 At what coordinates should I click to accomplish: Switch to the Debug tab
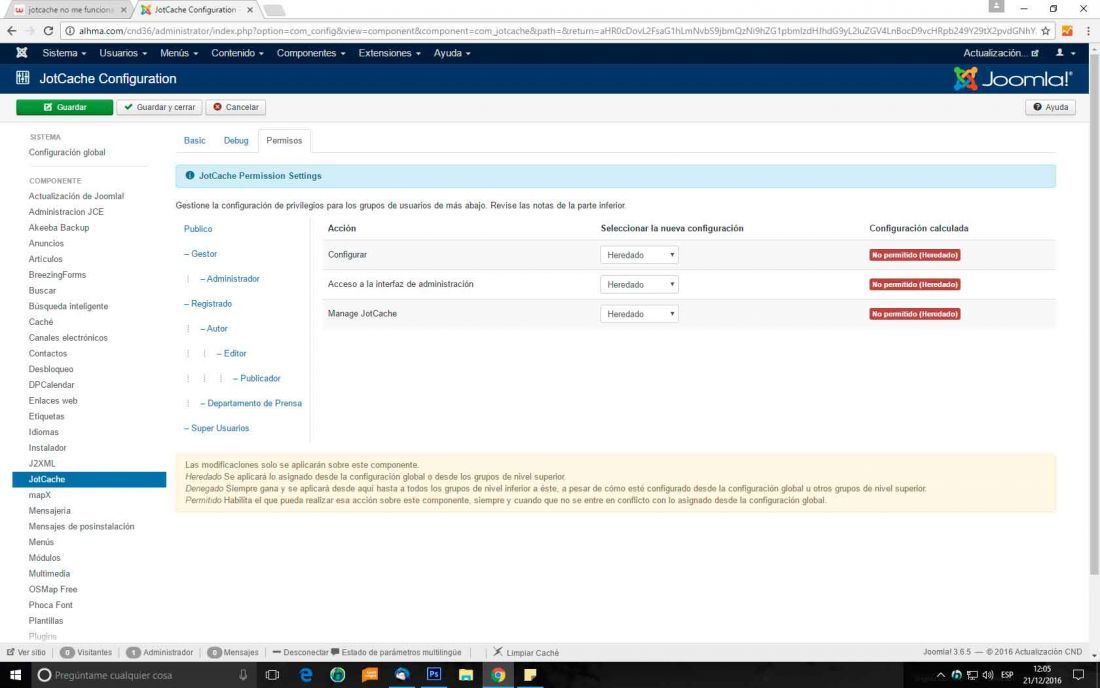tap(236, 140)
